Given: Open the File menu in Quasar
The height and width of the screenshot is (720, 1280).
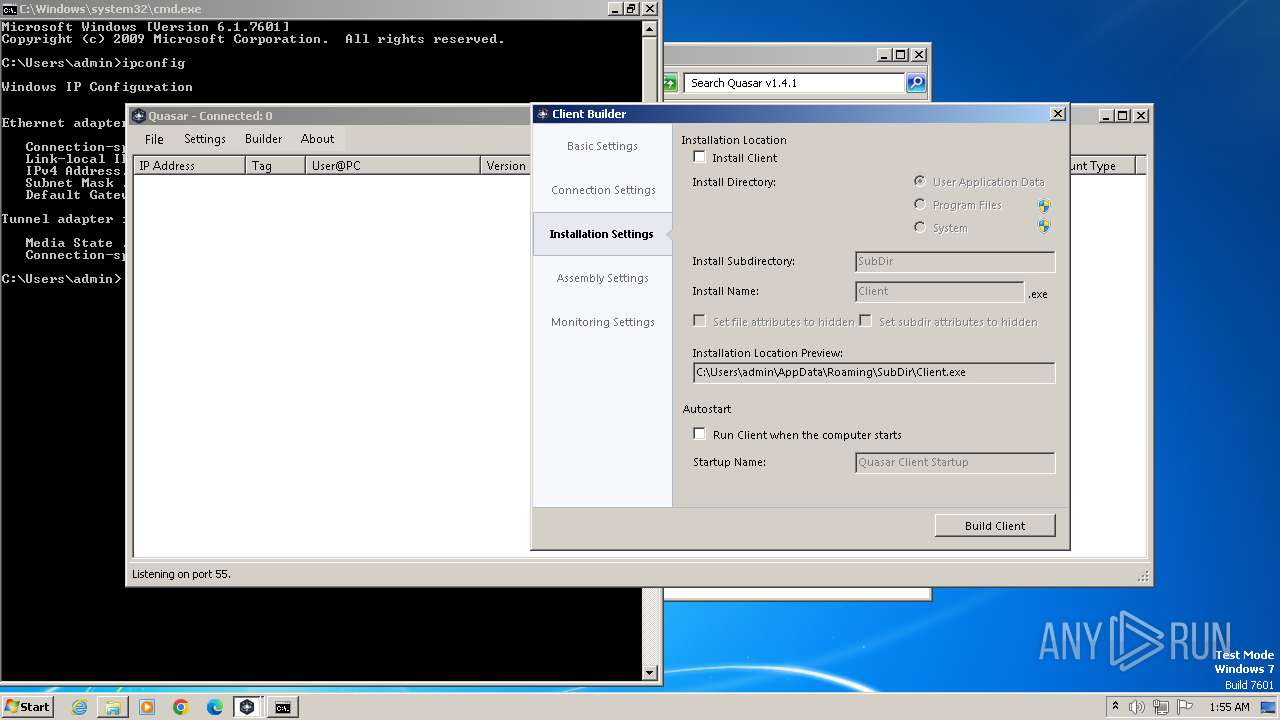Looking at the screenshot, I should click(154, 139).
